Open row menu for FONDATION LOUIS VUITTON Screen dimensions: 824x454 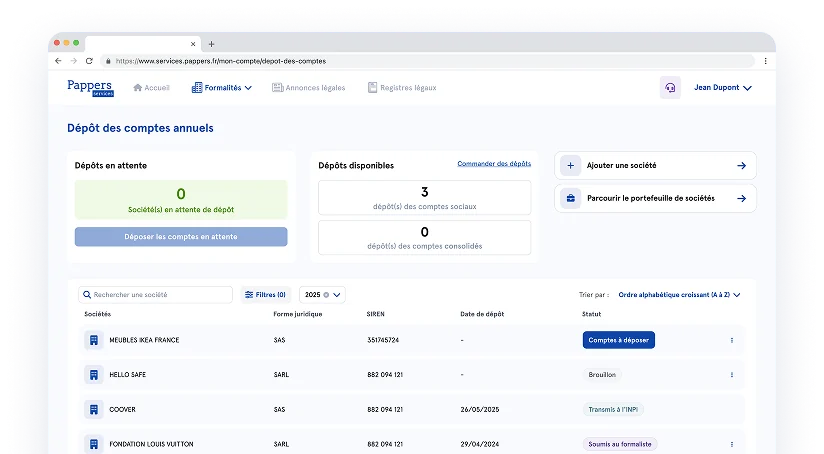[x=732, y=444]
